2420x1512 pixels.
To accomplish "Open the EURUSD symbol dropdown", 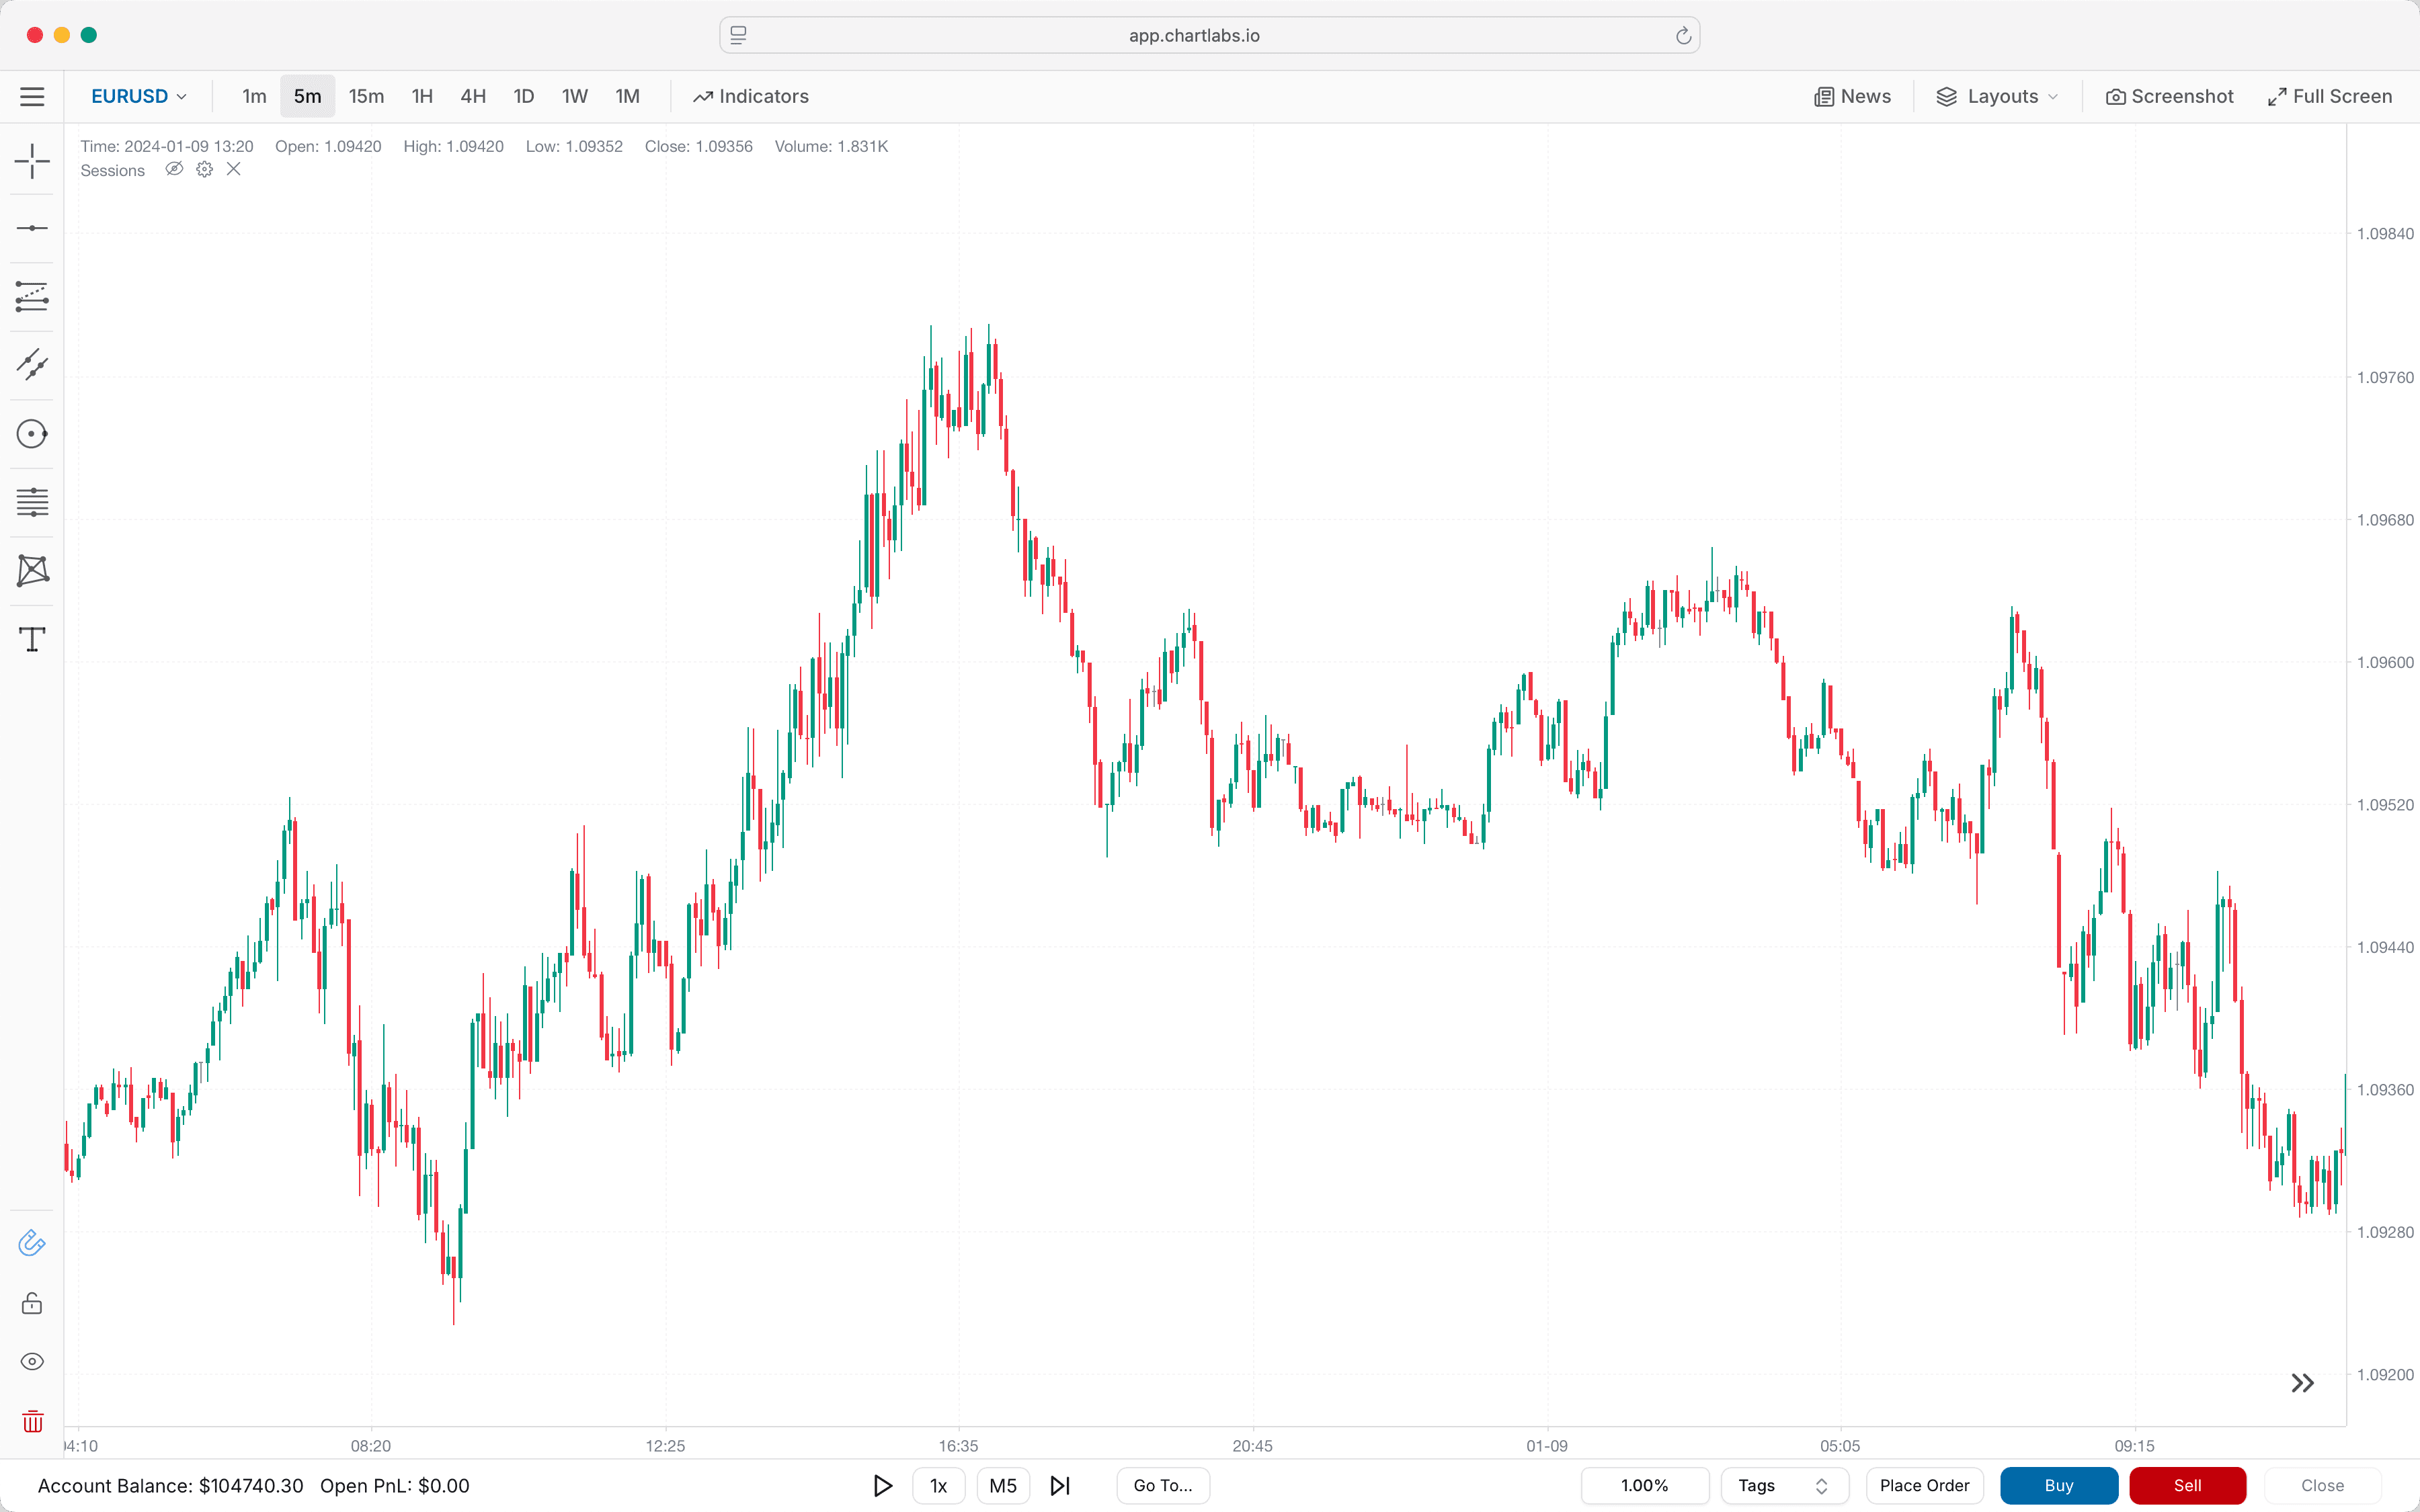I will (x=139, y=97).
